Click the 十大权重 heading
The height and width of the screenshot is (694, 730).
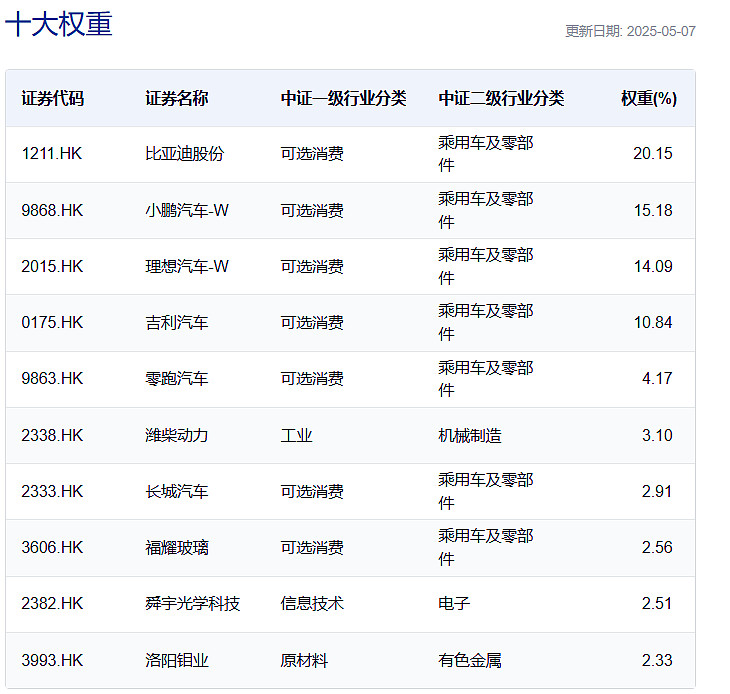[x=59, y=24]
